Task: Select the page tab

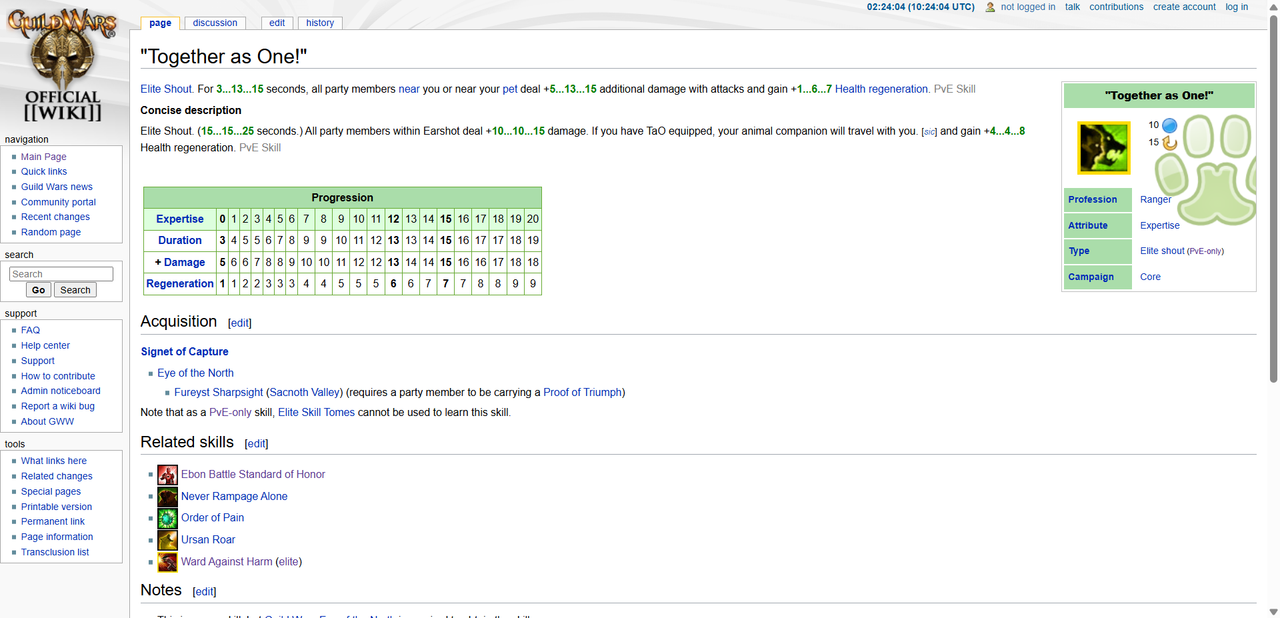Action: (x=160, y=23)
